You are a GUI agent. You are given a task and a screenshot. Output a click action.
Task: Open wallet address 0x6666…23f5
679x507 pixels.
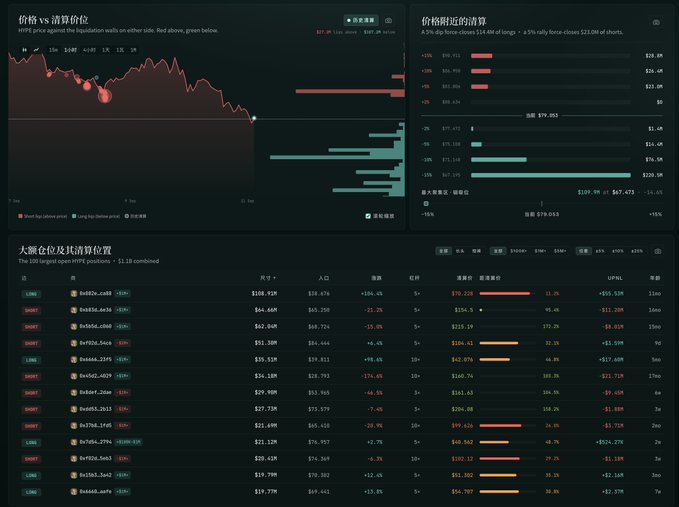(95, 359)
